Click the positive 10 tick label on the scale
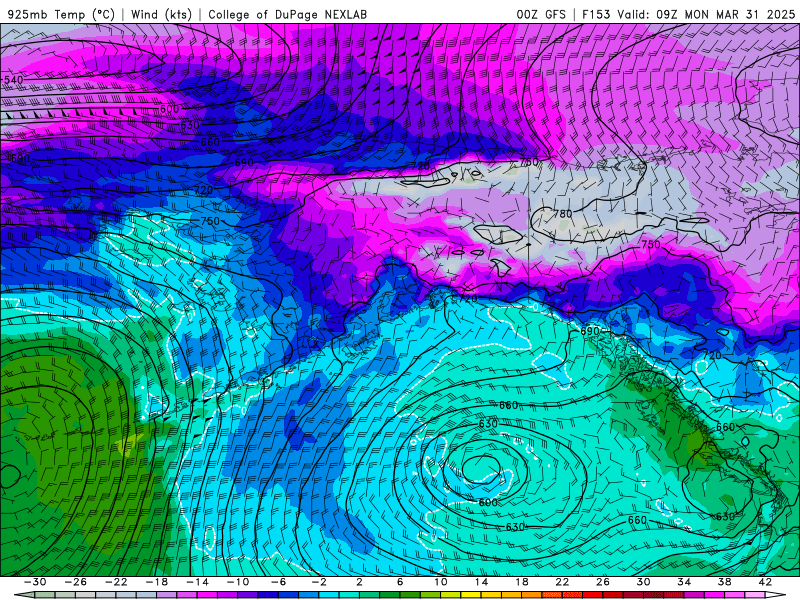800x600 pixels. (x=441, y=582)
